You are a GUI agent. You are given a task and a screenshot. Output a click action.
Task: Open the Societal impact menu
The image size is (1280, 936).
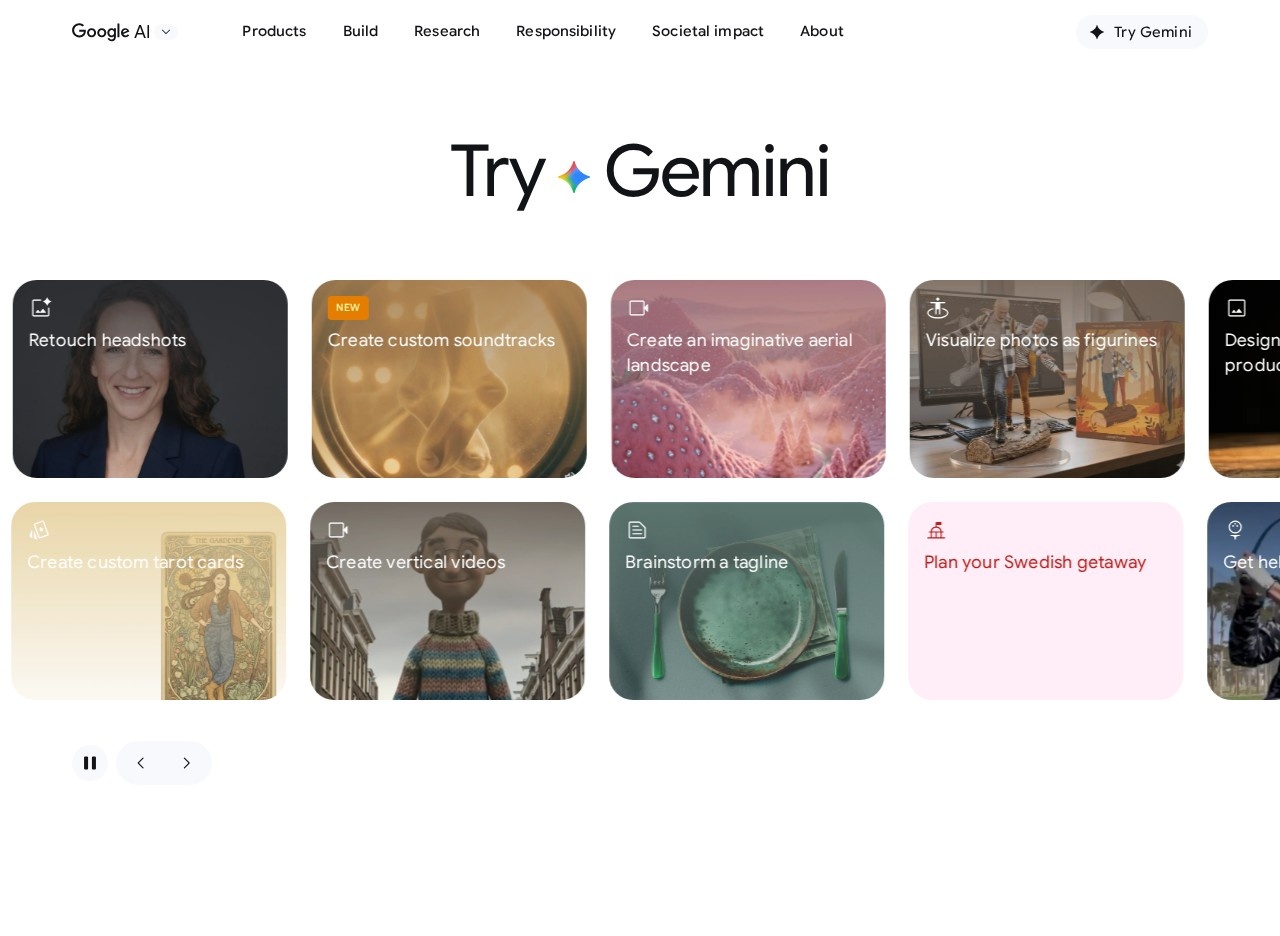click(708, 31)
